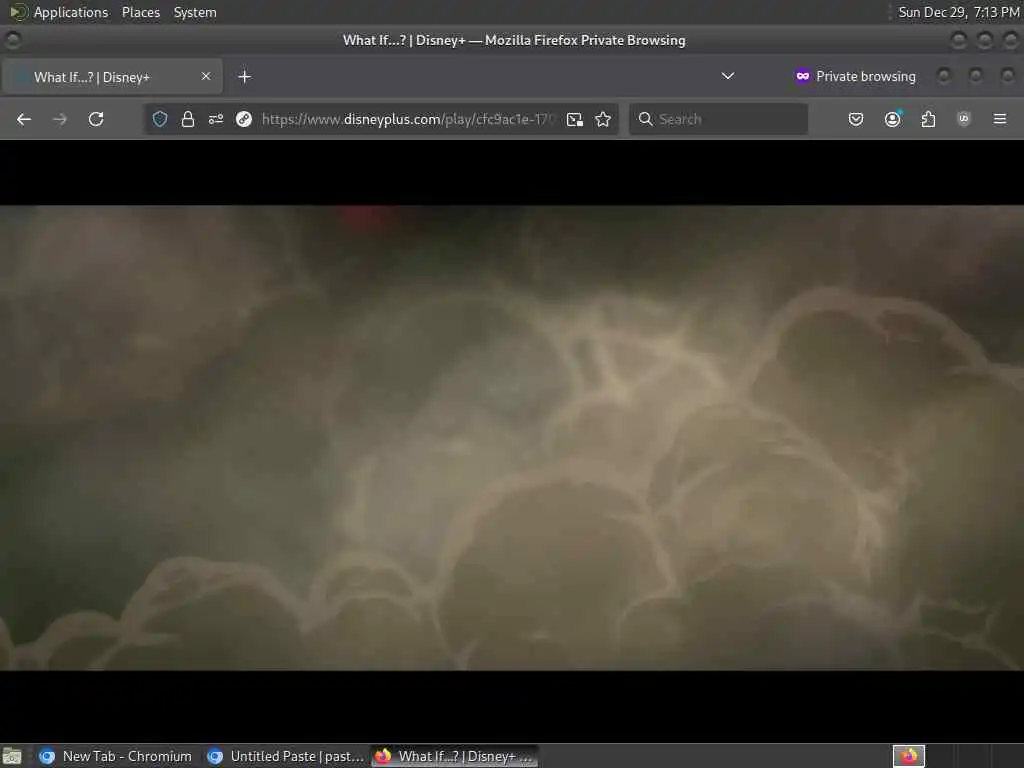Click the Disney+ URL in address bar
This screenshot has height=768, width=1024.
(408, 119)
